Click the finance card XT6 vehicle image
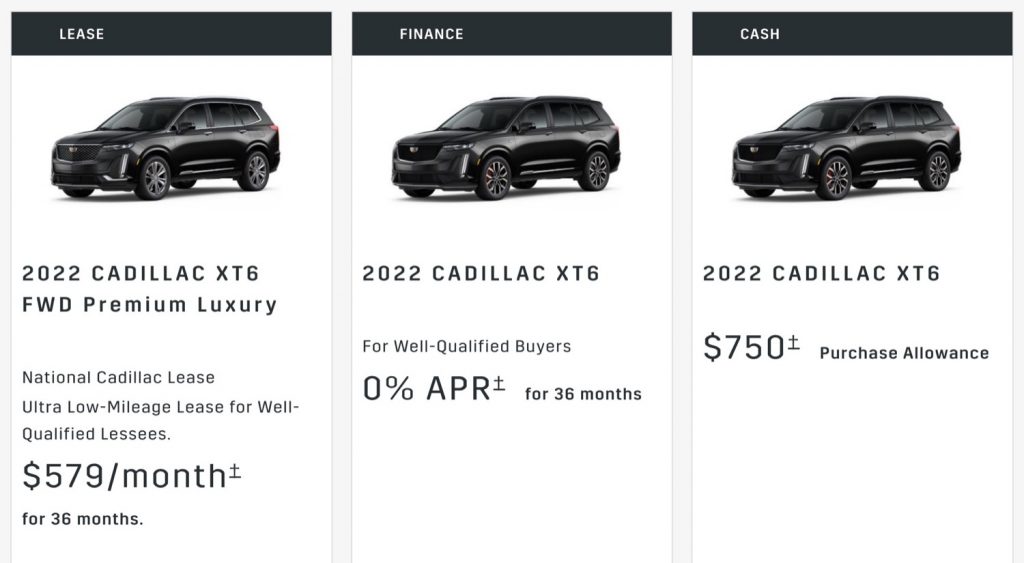This screenshot has width=1024, height=563. [506, 148]
